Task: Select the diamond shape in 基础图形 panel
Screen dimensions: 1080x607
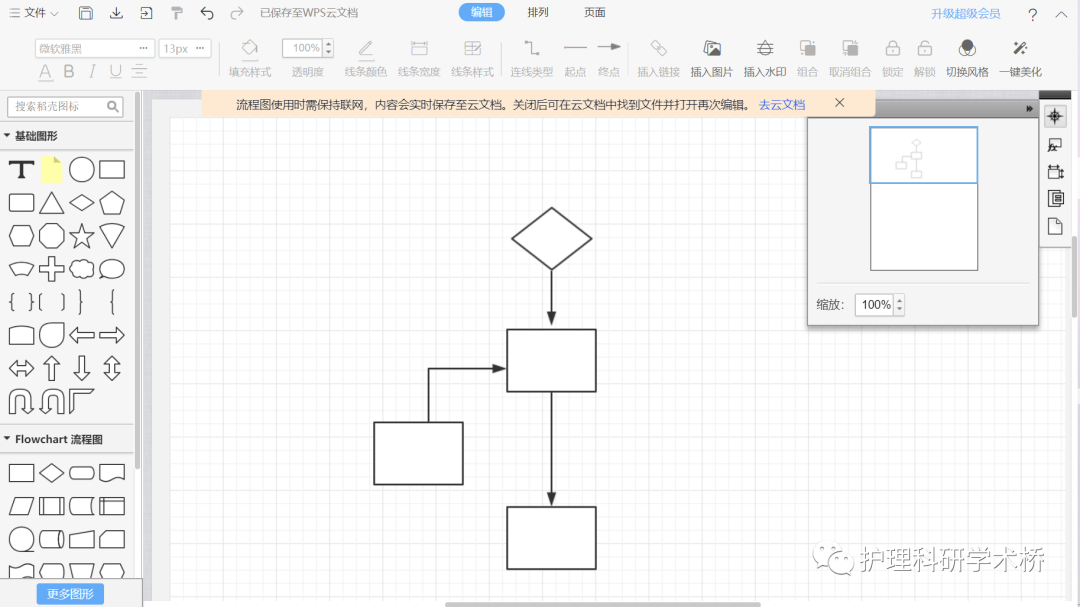Action: point(81,203)
